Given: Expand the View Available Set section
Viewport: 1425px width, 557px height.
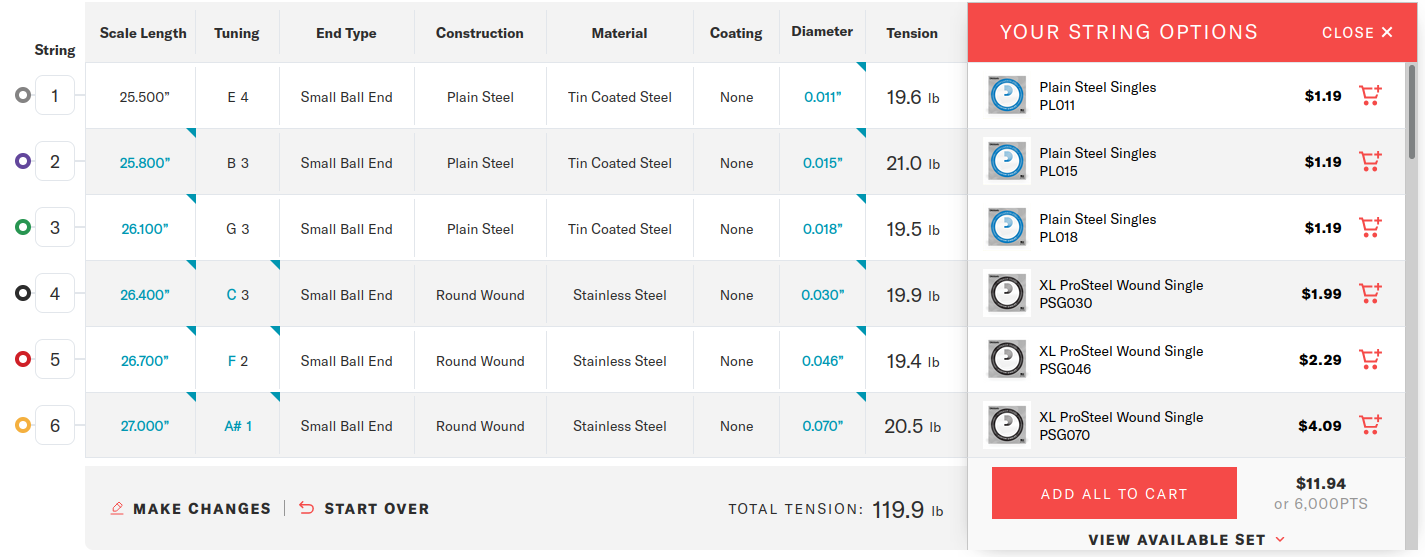Looking at the screenshot, I should (1186, 540).
